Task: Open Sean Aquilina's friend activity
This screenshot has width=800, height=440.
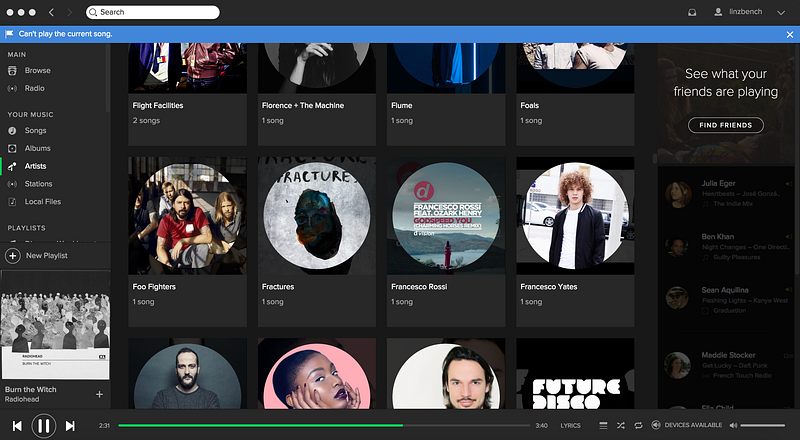Action: pos(729,300)
